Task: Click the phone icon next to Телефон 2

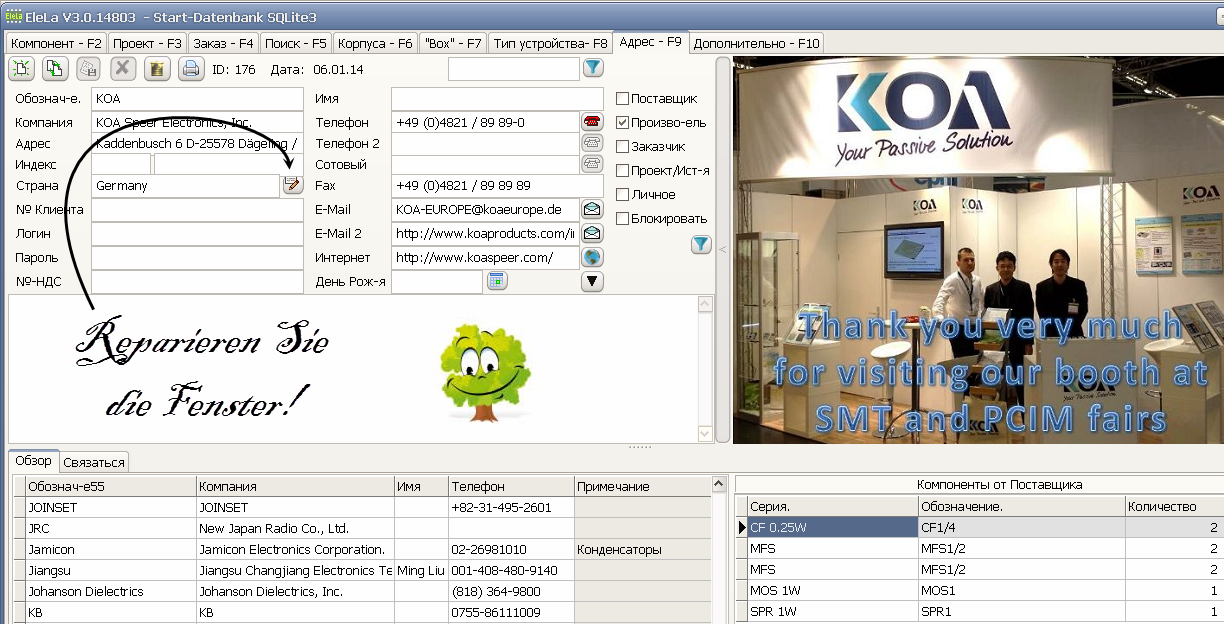Action: (x=592, y=143)
